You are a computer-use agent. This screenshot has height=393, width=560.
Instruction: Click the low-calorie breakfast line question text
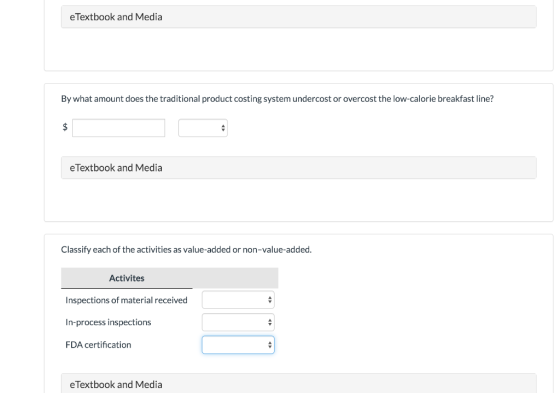(277, 99)
